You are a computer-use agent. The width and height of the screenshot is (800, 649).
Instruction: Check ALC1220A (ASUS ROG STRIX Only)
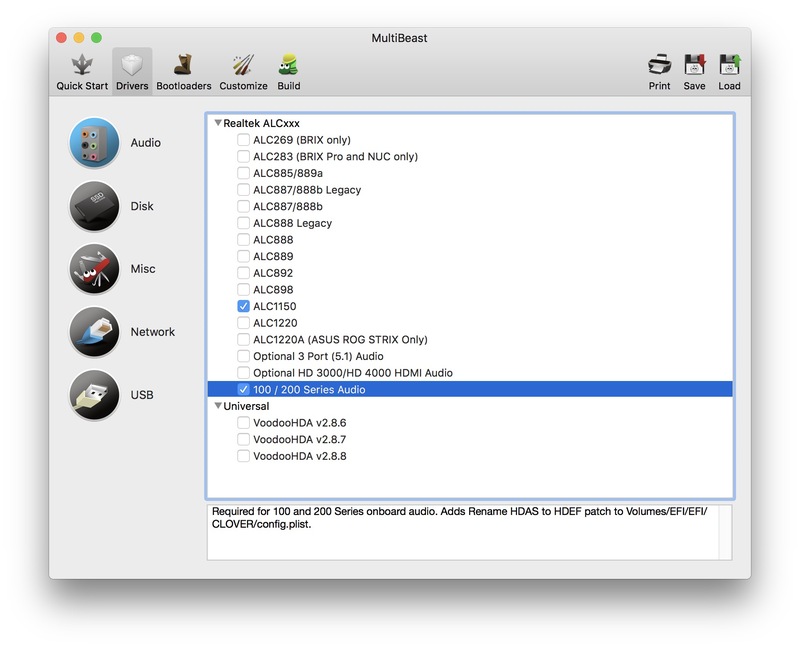(x=243, y=339)
